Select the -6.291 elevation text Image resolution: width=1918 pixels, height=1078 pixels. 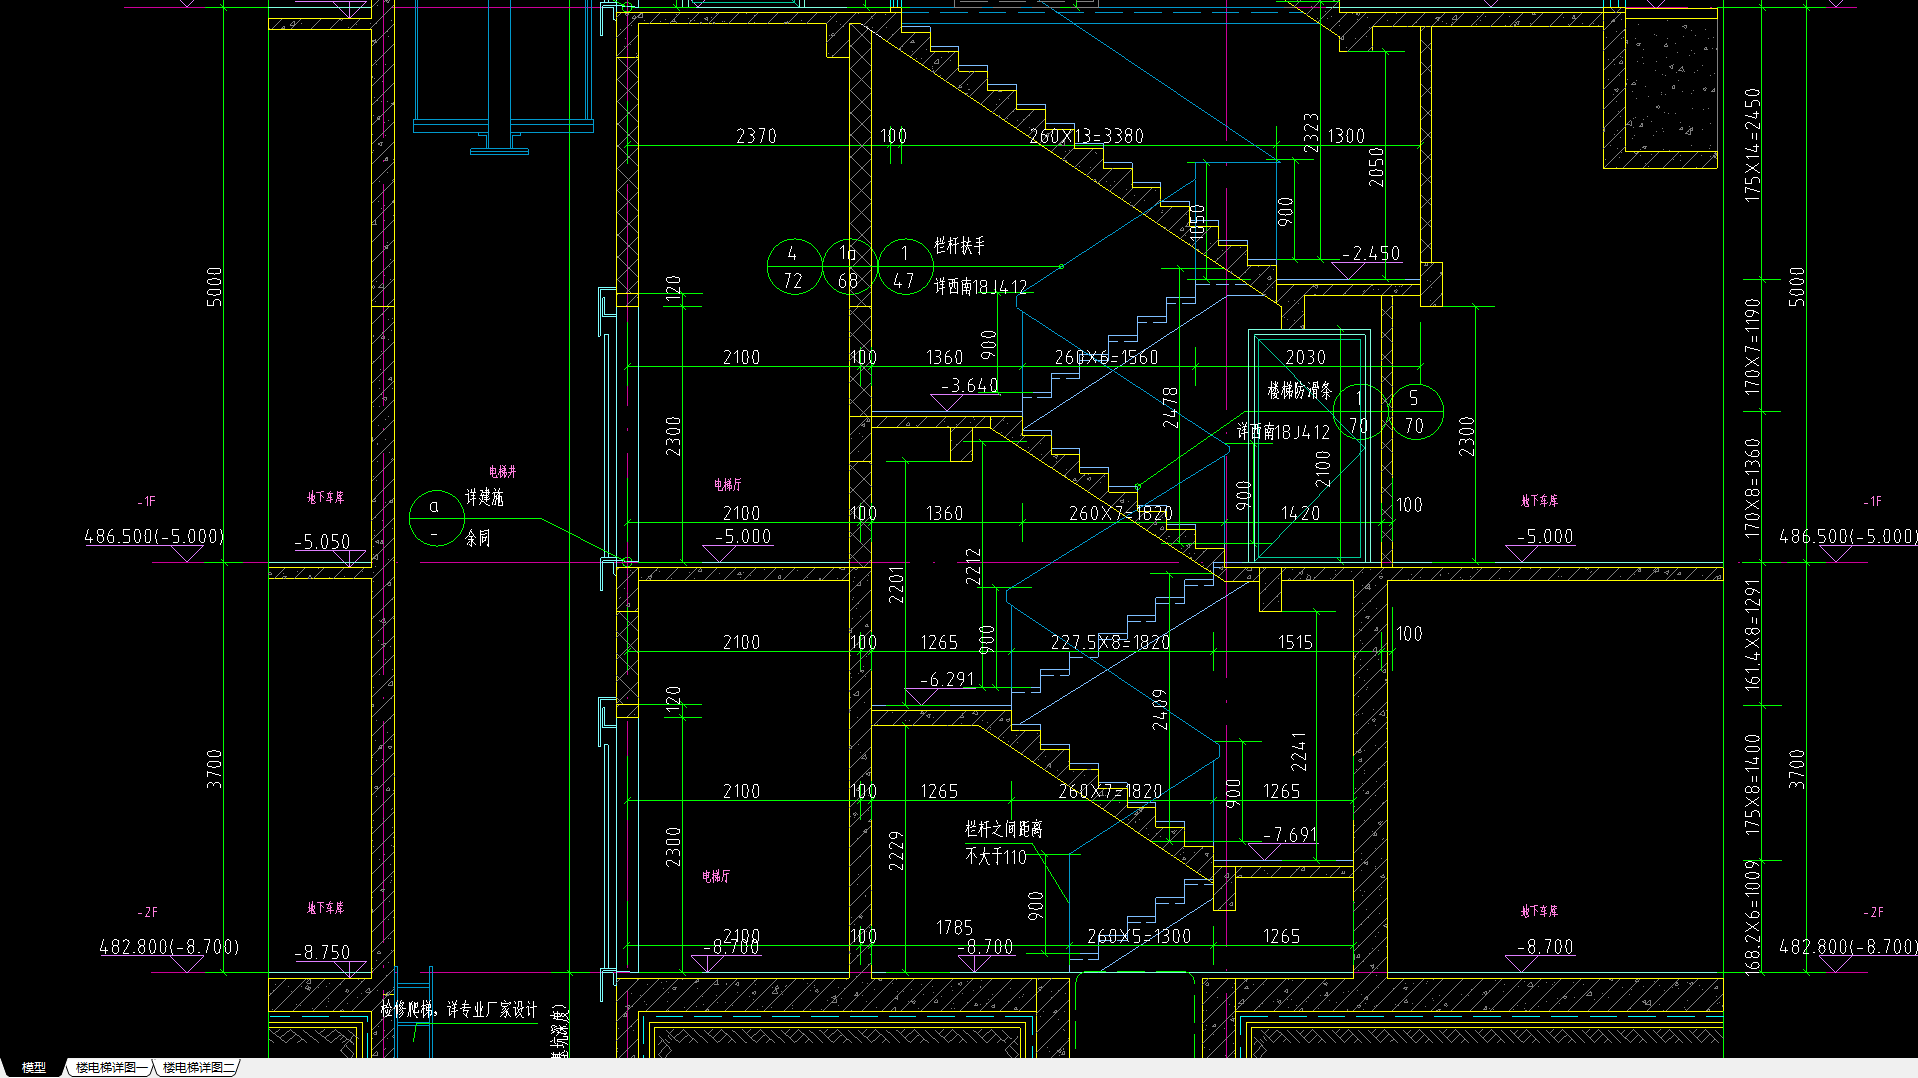point(947,680)
